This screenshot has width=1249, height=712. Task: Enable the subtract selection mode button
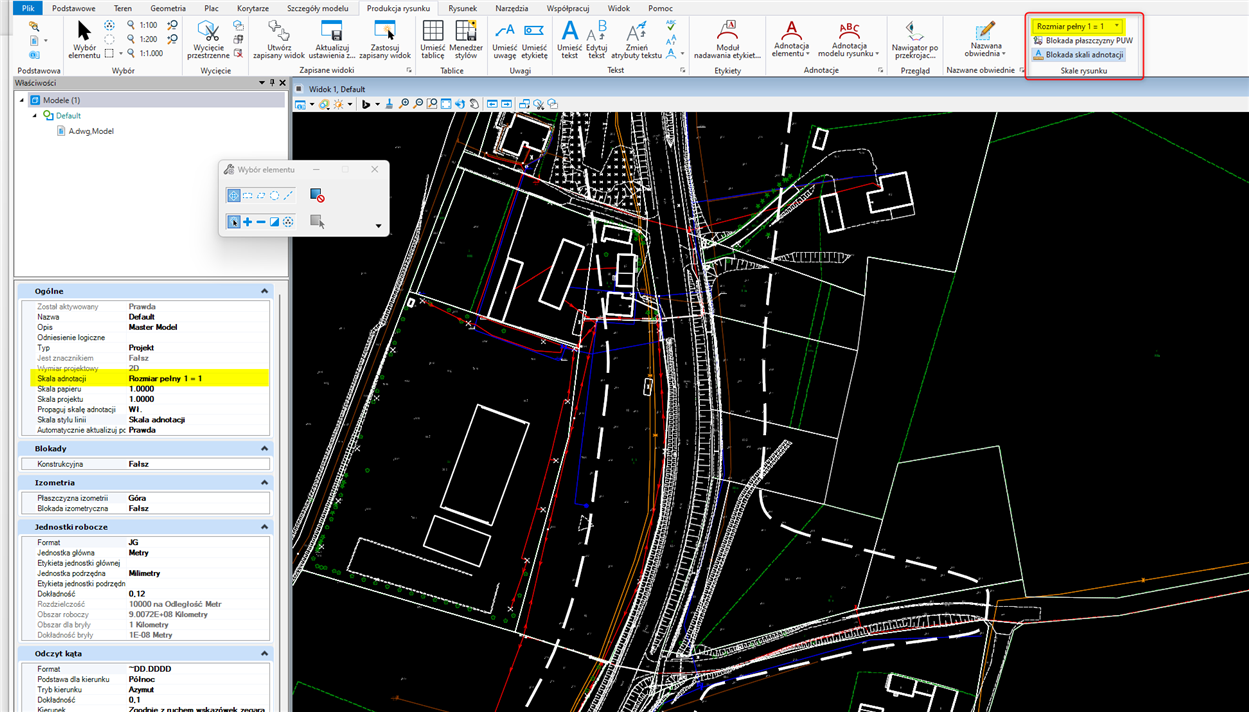click(261, 222)
